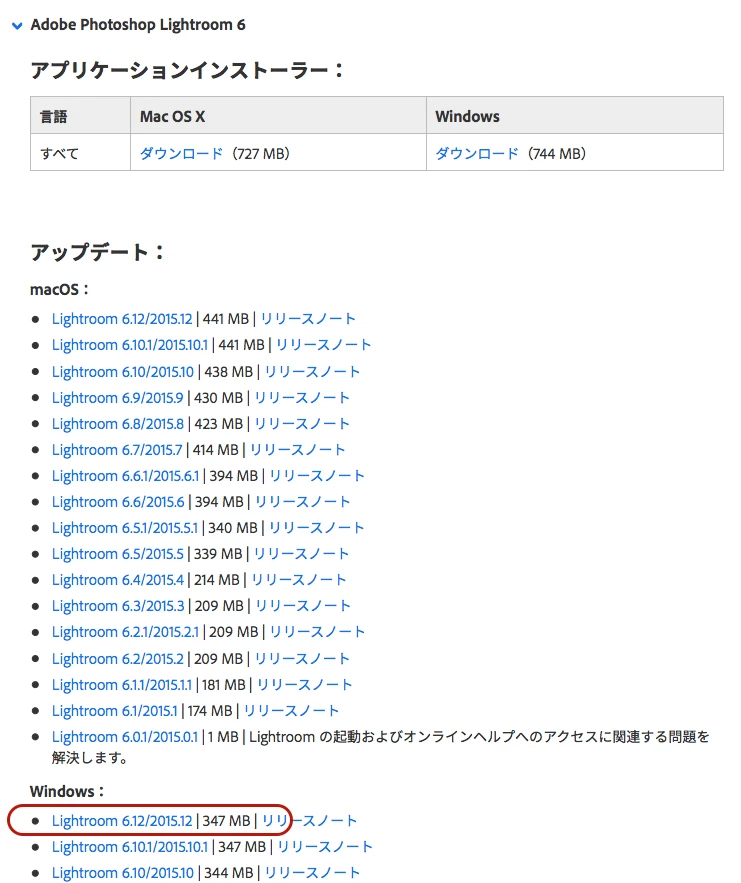Click the 'Windows：' subheading above update list
Screen dimensions: 741x883
coord(67,791)
